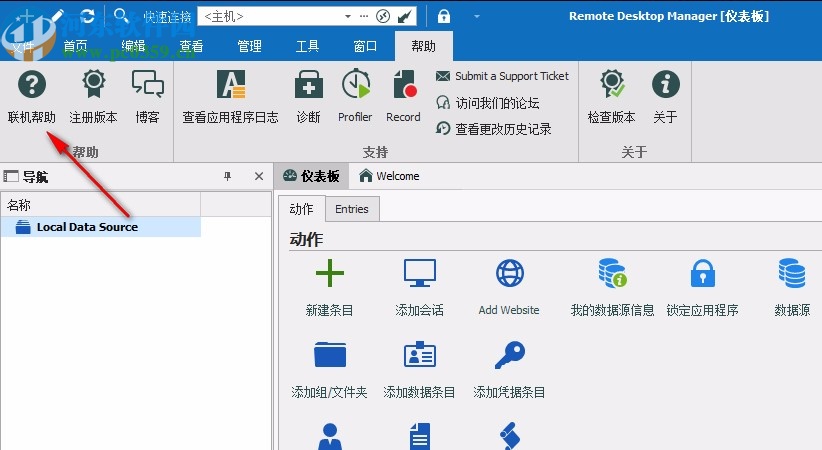Click the quick connect search icon
Image resolution: width=822 pixels, height=450 pixels.
click(121, 16)
